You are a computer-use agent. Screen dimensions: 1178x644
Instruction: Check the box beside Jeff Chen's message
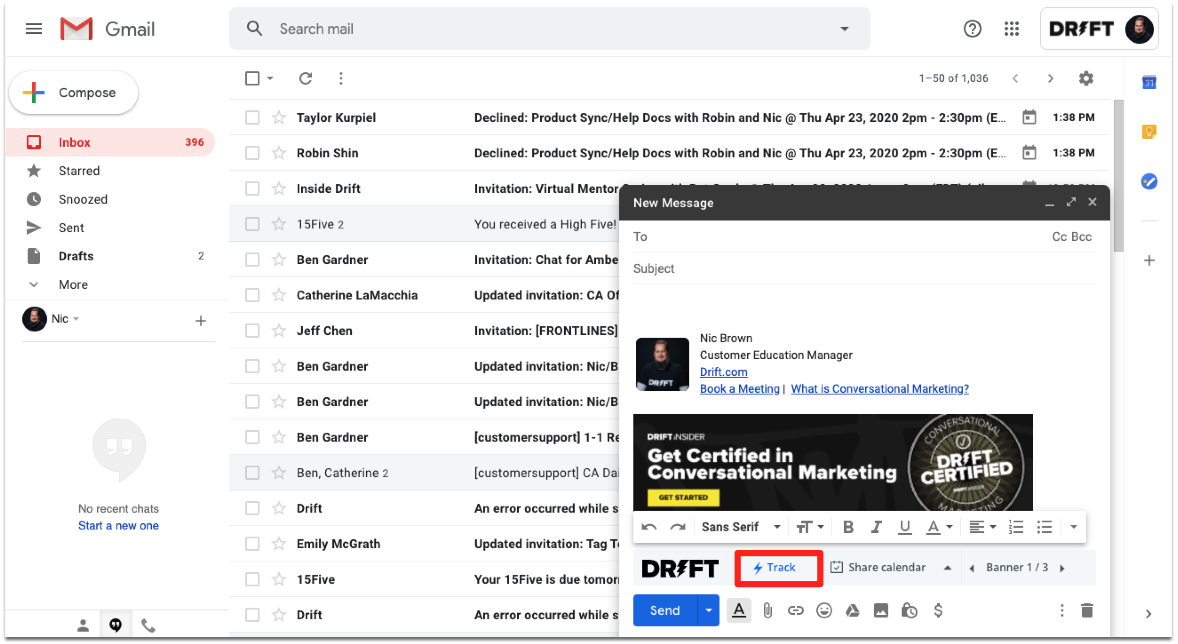pyautogui.click(x=252, y=331)
